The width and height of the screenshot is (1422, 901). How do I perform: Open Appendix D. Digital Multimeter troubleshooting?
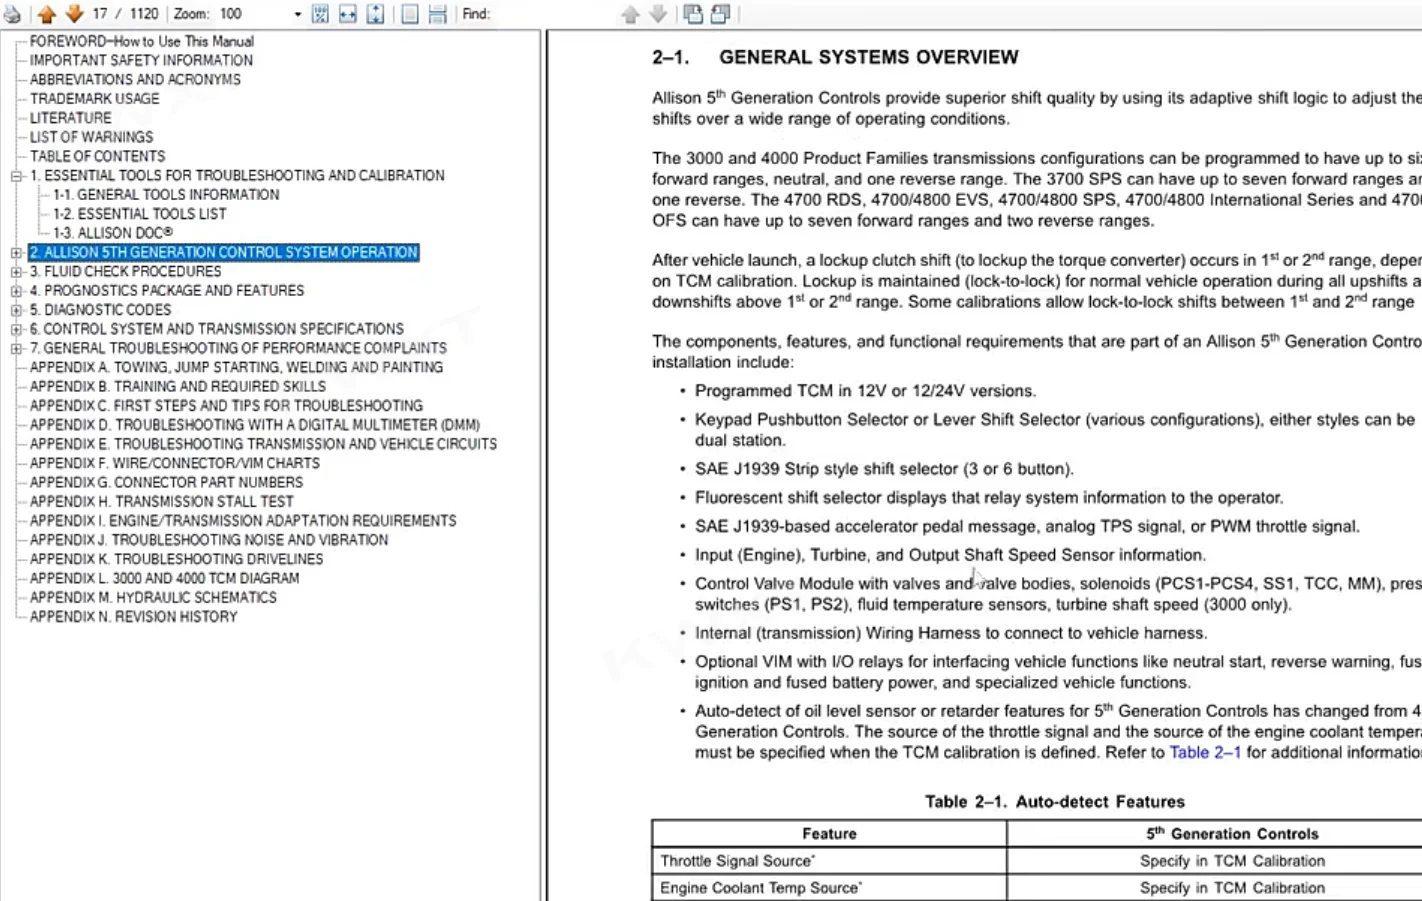coord(255,425)
